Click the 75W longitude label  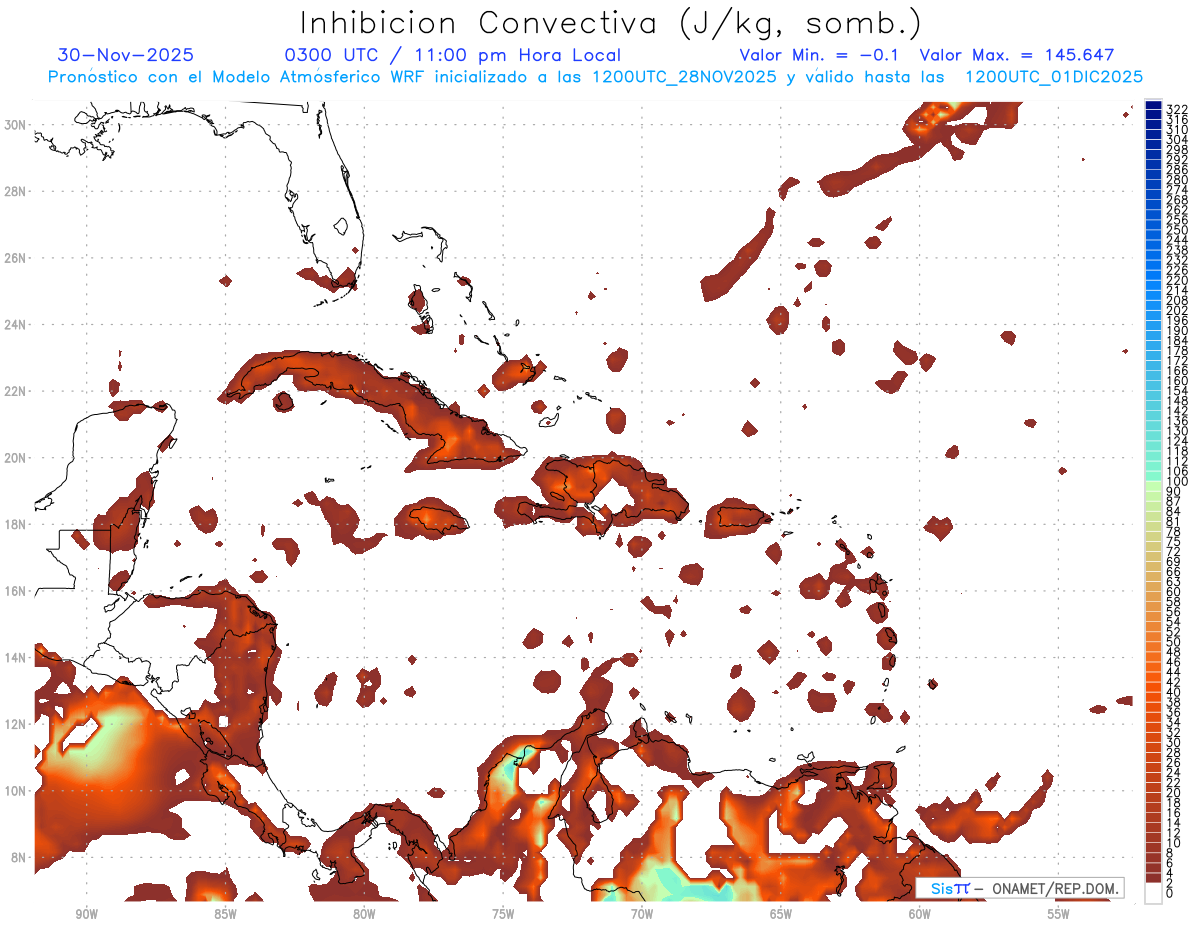click(503, 915)
